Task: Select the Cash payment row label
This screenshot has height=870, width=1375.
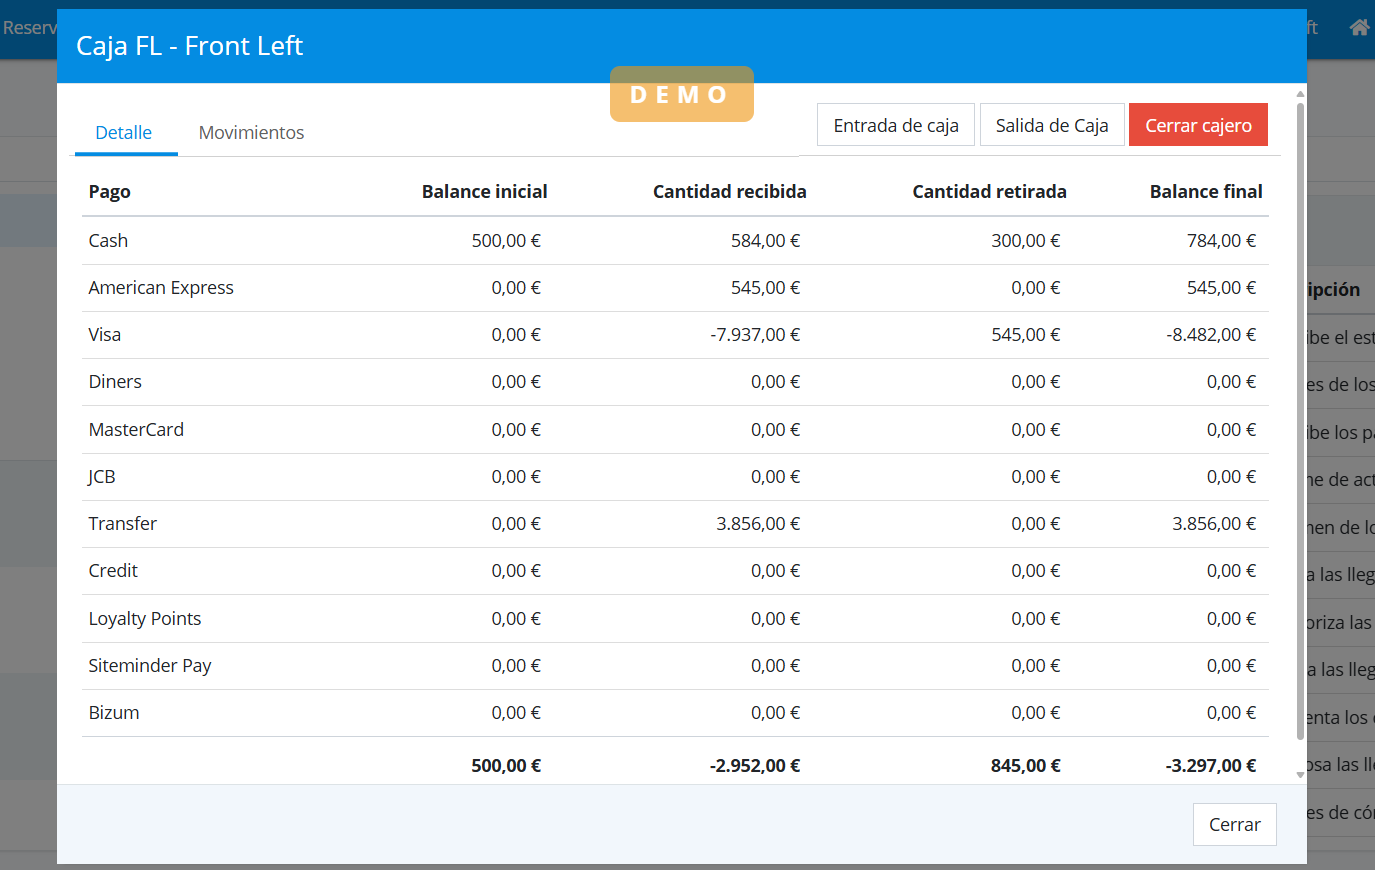Action: pyautogui.click(x=108, y=241)
